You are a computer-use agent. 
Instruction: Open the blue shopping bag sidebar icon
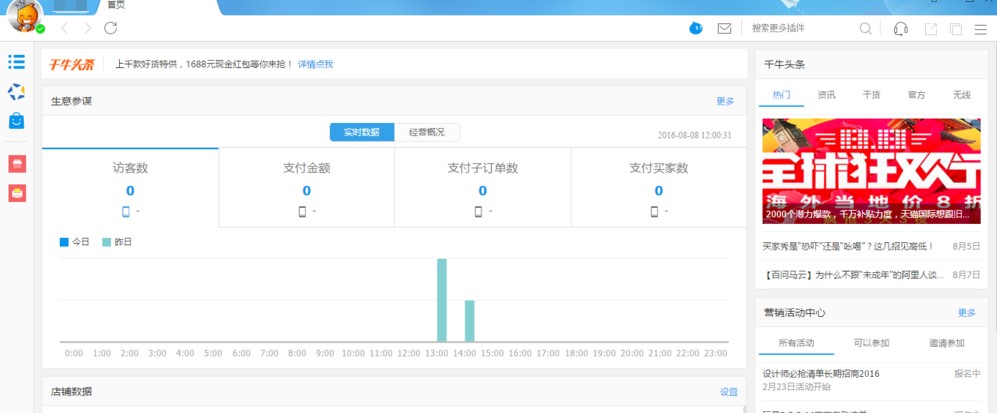pos(17,121)
